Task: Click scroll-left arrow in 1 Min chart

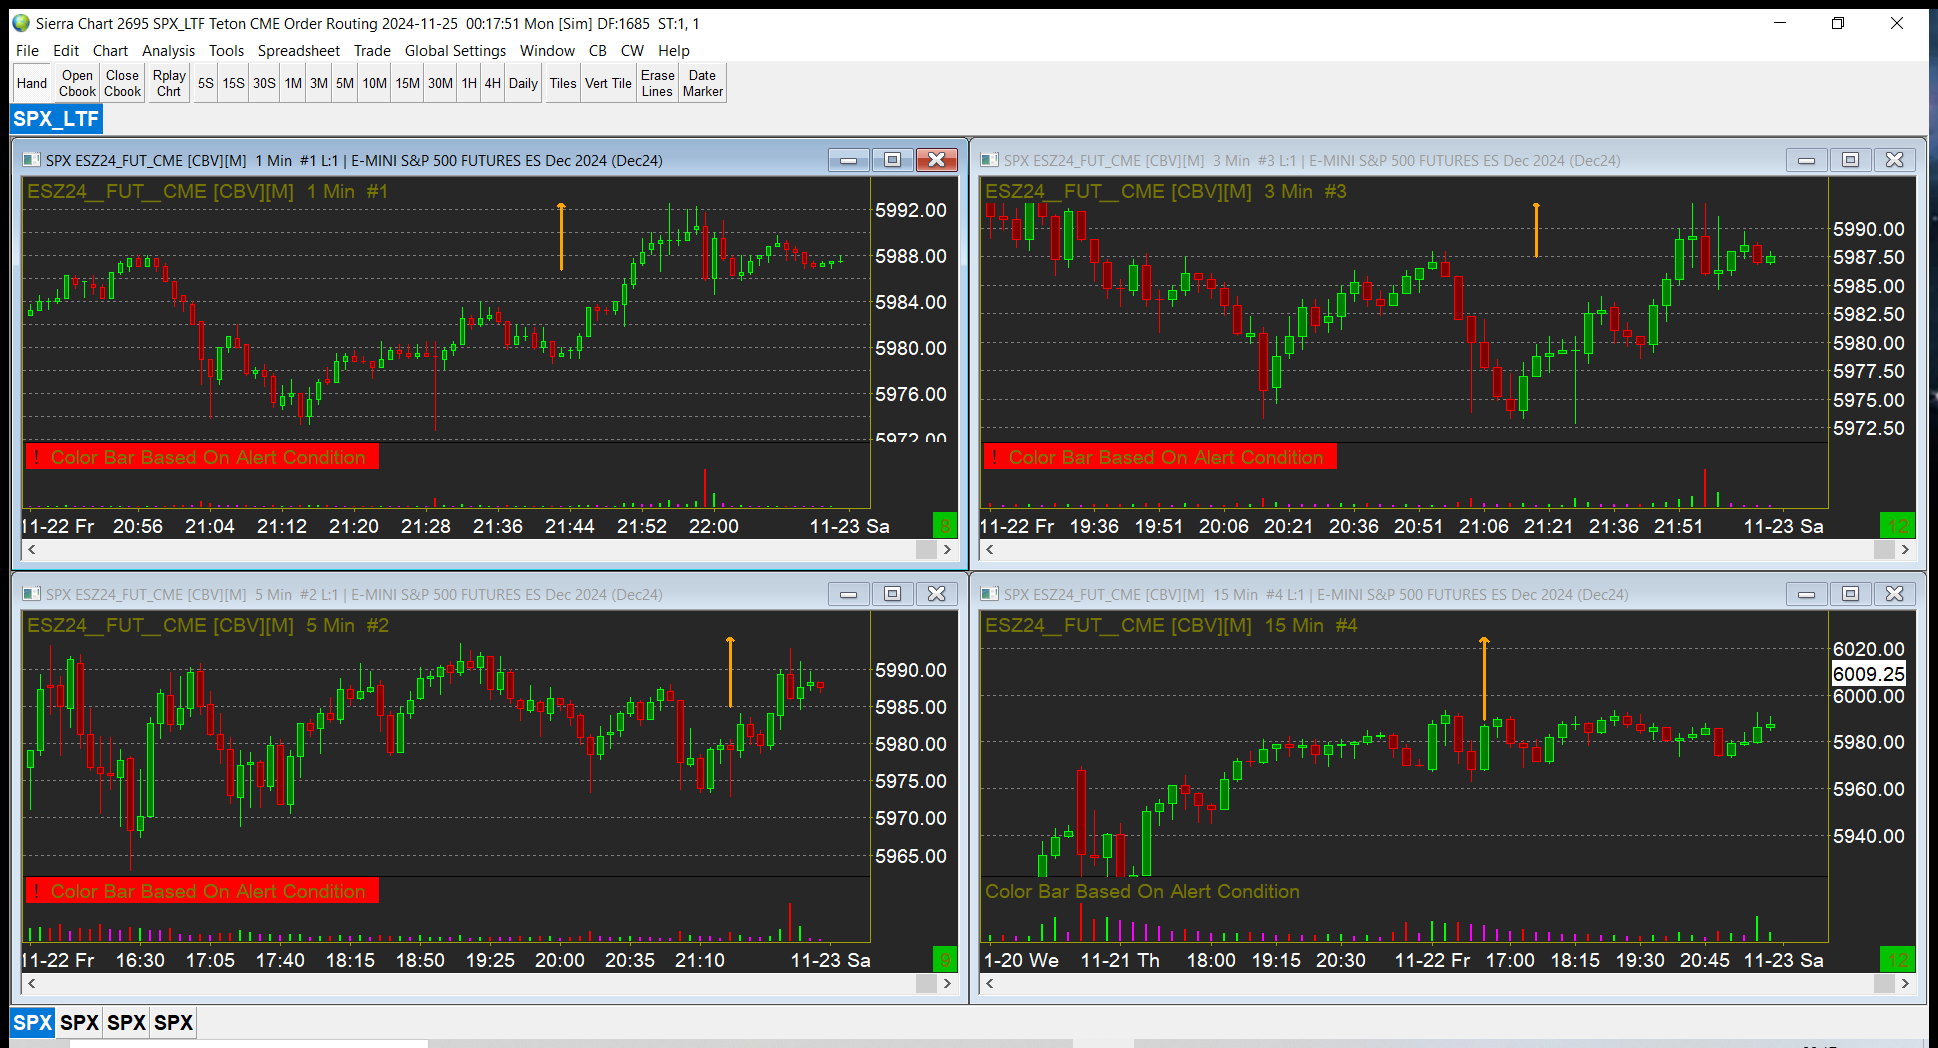Action: coord(32,549)
